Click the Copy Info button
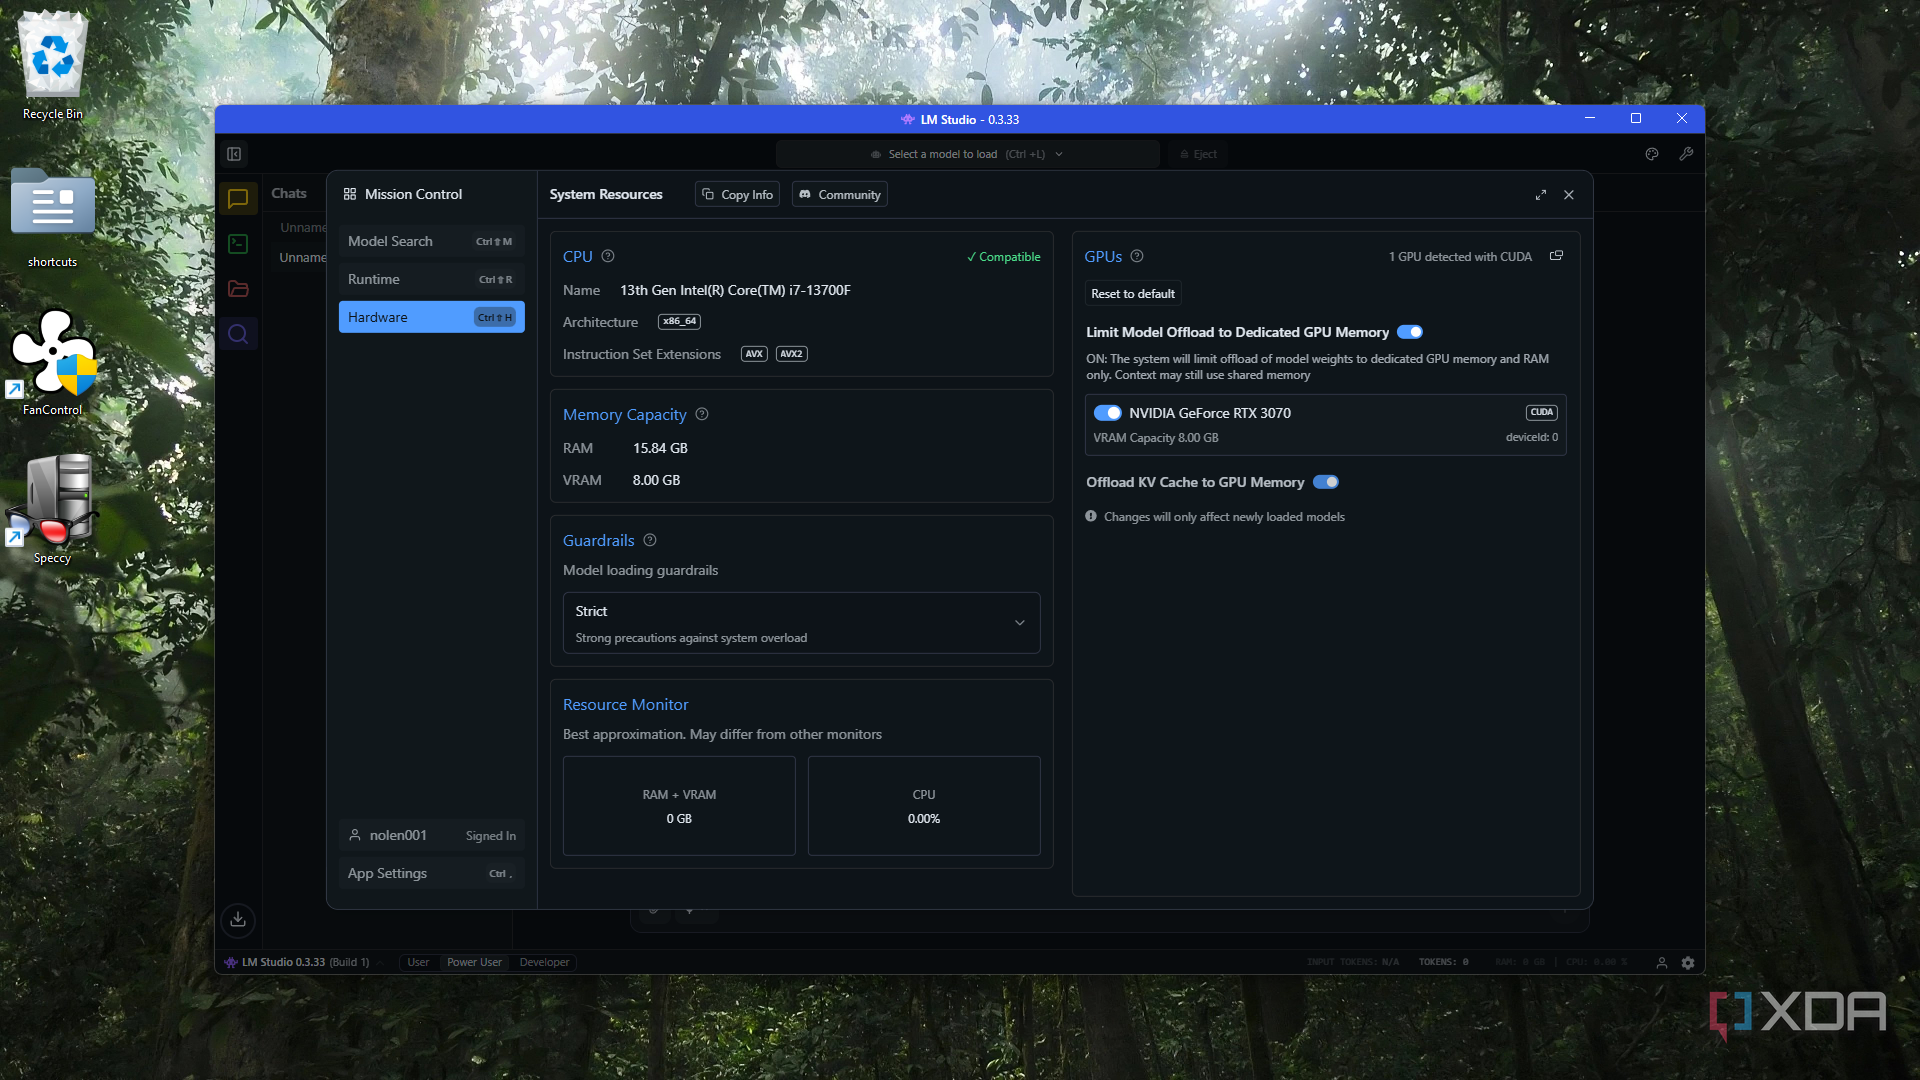This screenshot has height=1080, width=1920. pos(738,195)
